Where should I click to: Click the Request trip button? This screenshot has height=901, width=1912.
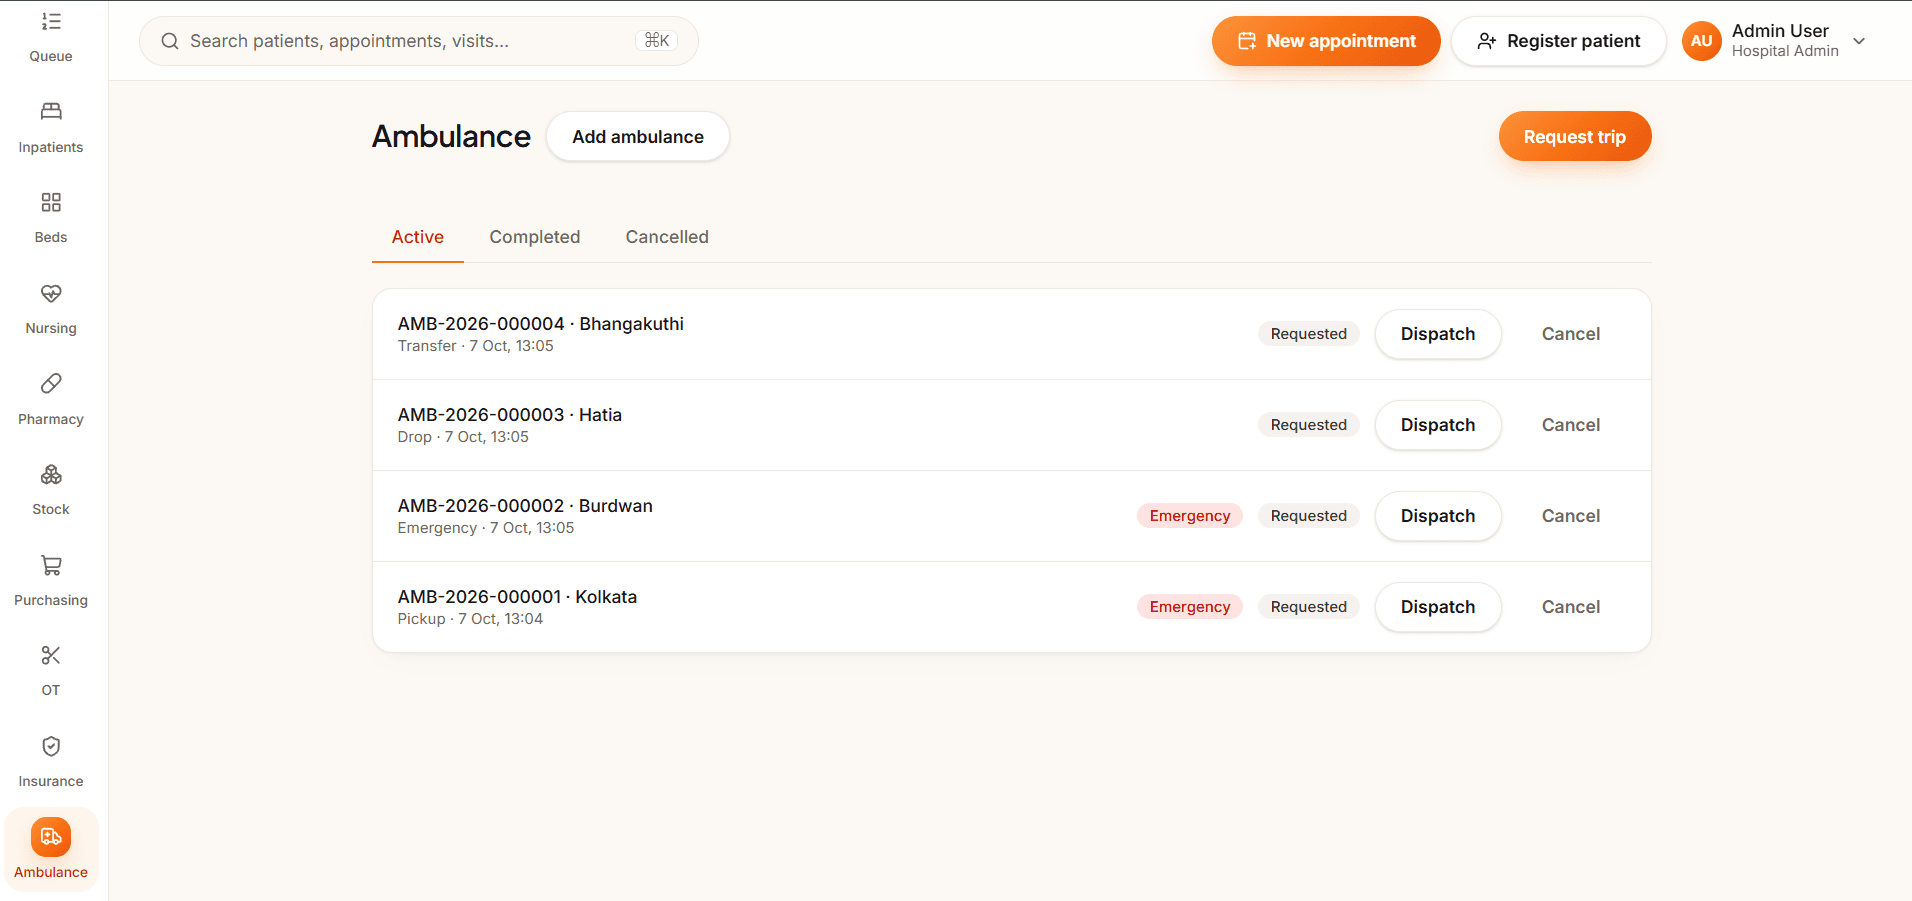click(1575, 137)
